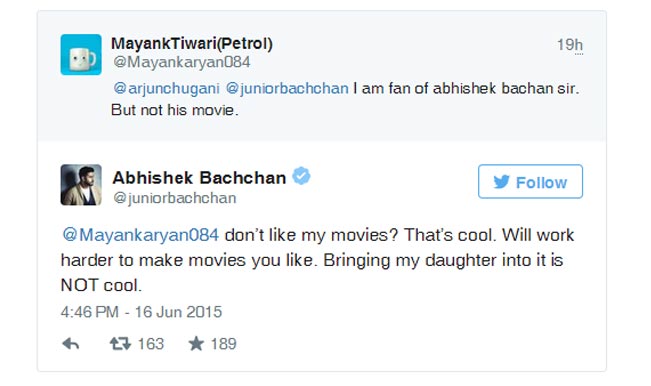The width and height of the screenshot is (651, 386).
Task: Open the 19h timestamp link
Action: tap(570, 45)
